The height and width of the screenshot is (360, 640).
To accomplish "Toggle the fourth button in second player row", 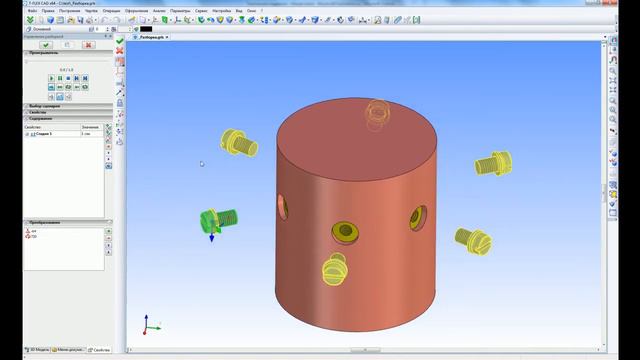I will click(x=77, y=87).
